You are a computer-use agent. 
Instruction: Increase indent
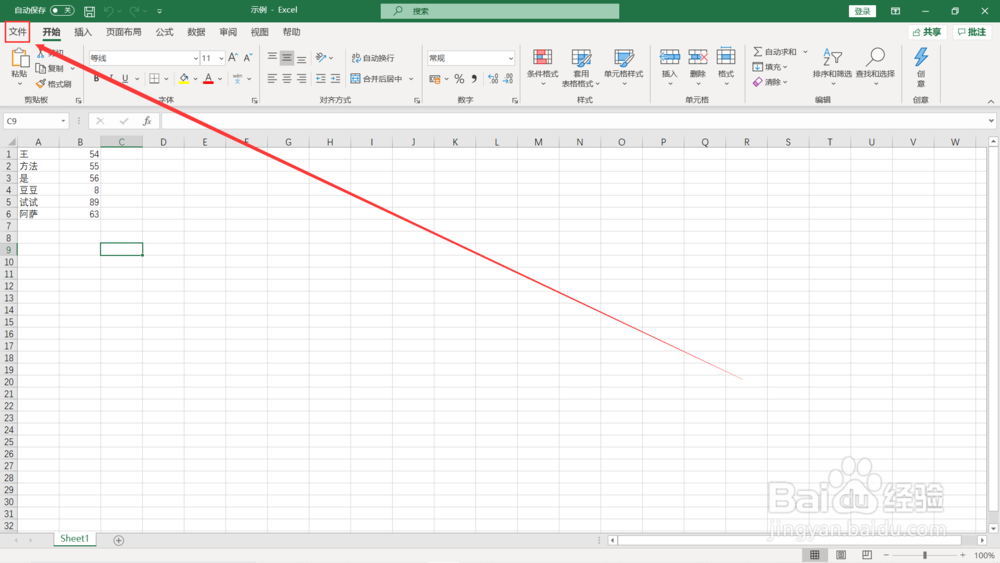[x=335, y=78]
